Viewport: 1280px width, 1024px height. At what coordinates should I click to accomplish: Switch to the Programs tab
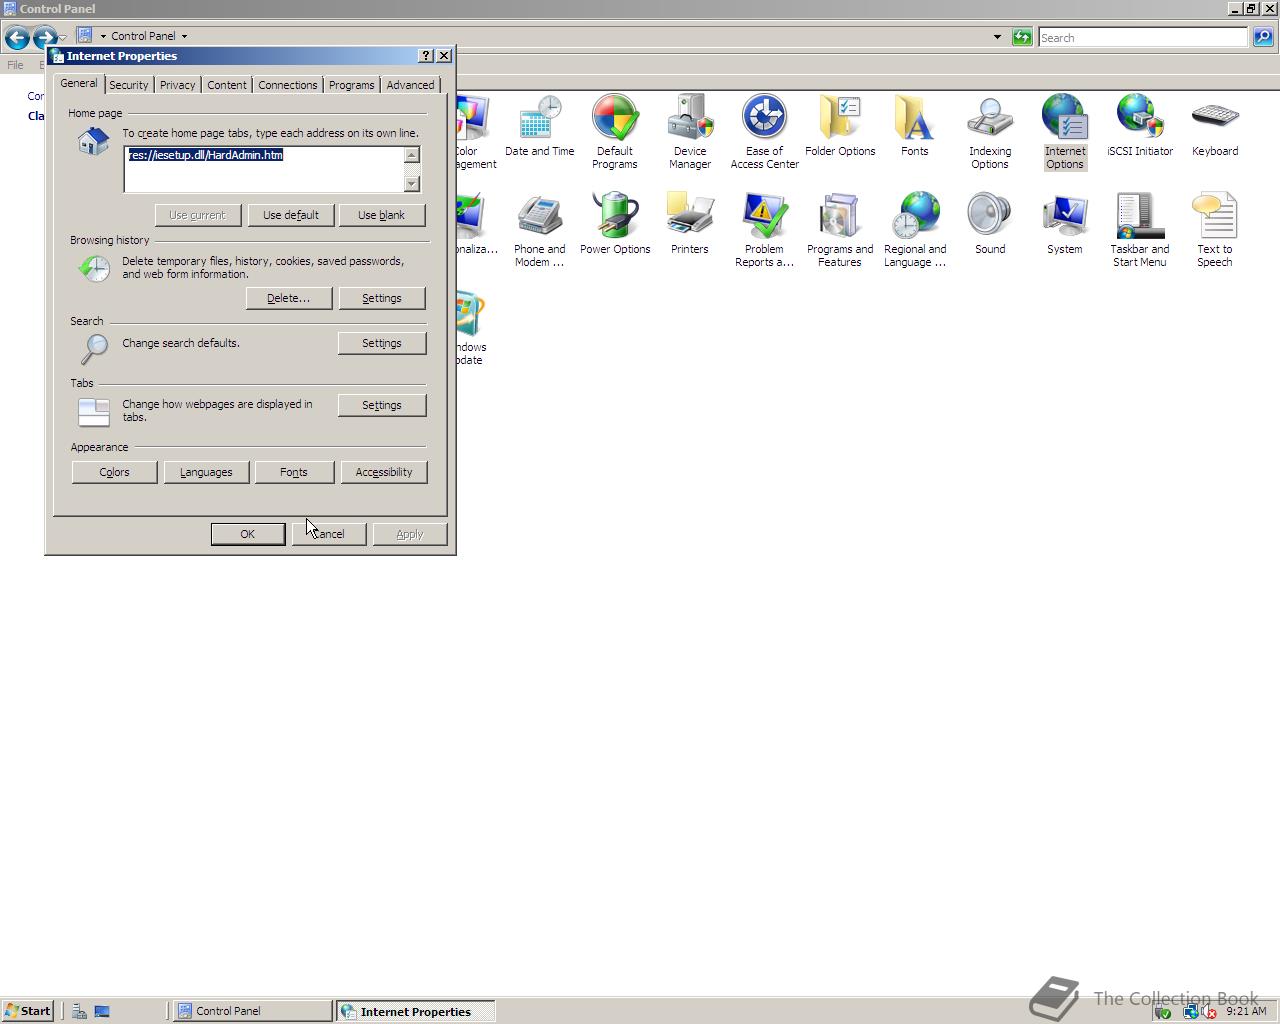pyautogui.click(x=352, y=85)
